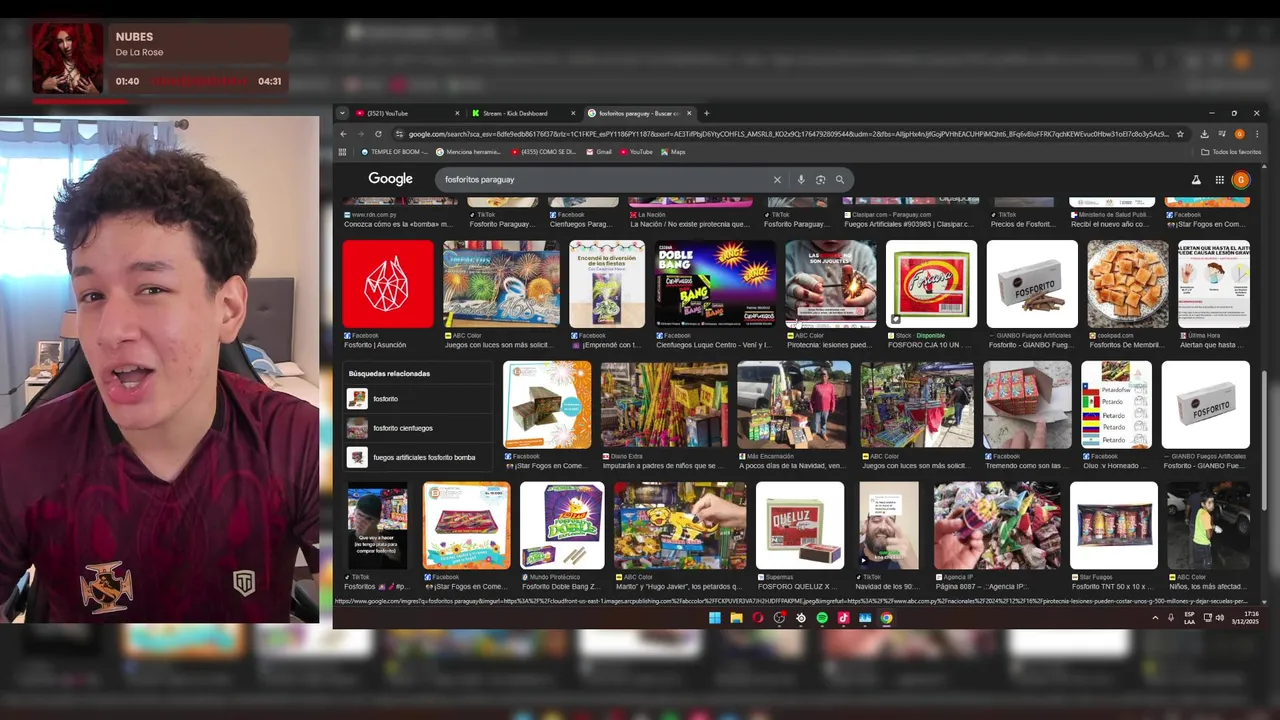
Task: Open File Explorer from taskbar
Action: coord(736,618)
